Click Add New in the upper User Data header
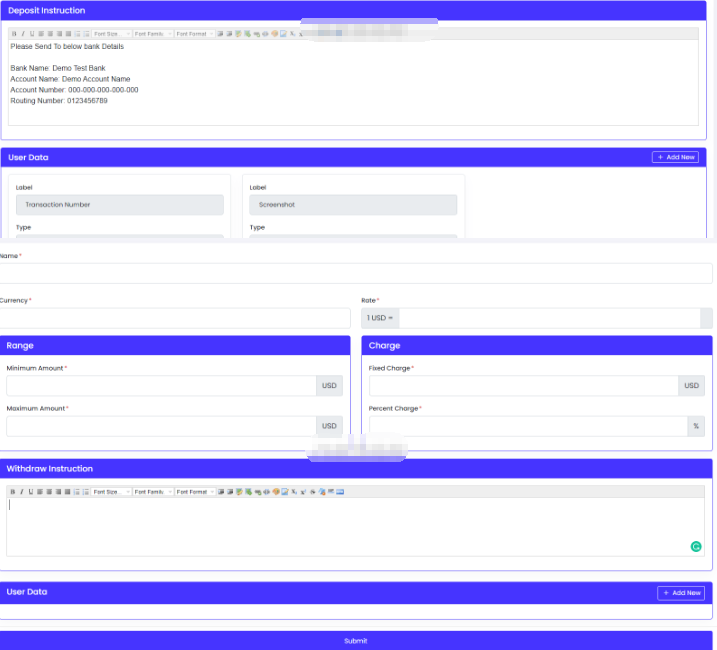 [x=676, y=157]
